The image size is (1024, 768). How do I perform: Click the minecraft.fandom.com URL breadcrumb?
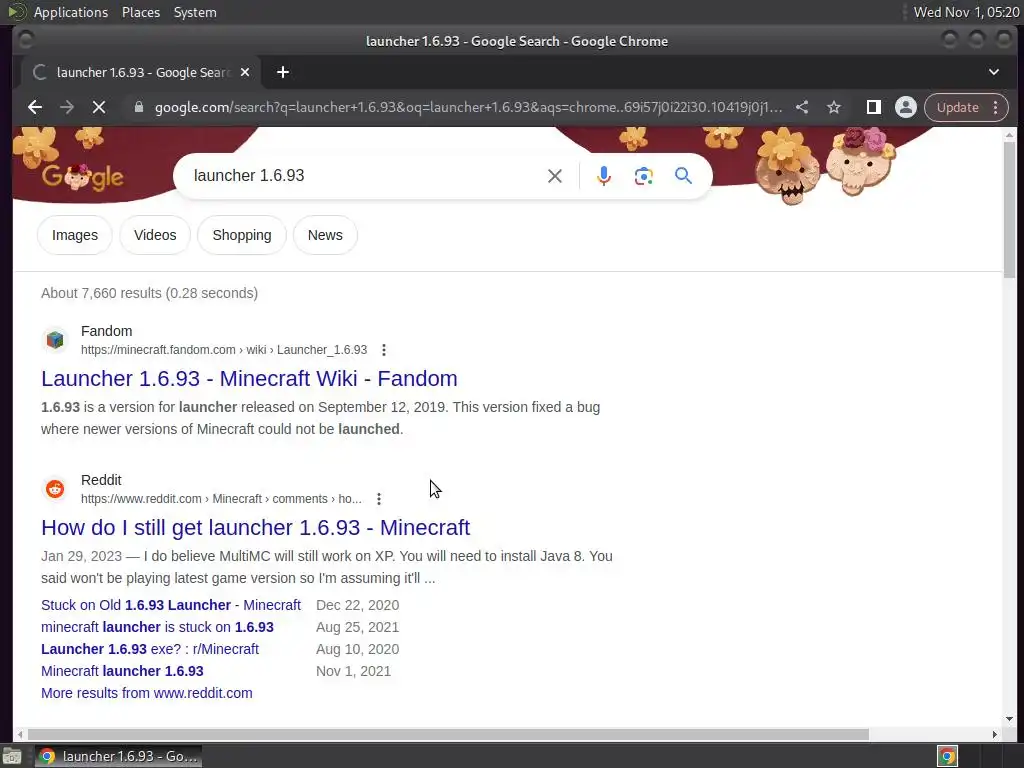tap(224, 350)
